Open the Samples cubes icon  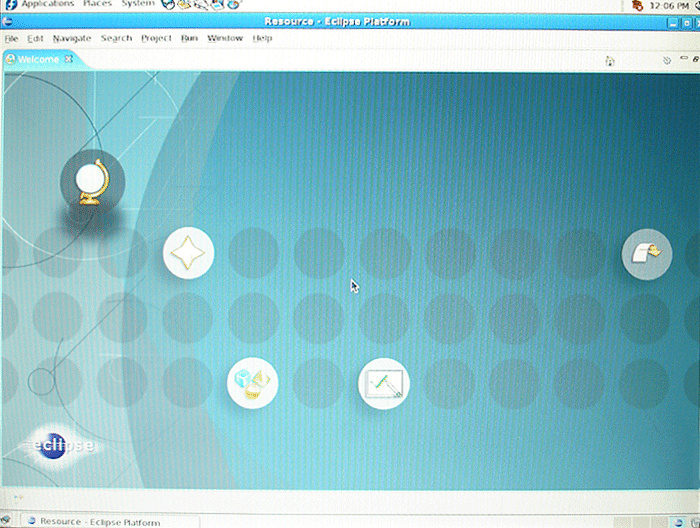click(252, 383)
